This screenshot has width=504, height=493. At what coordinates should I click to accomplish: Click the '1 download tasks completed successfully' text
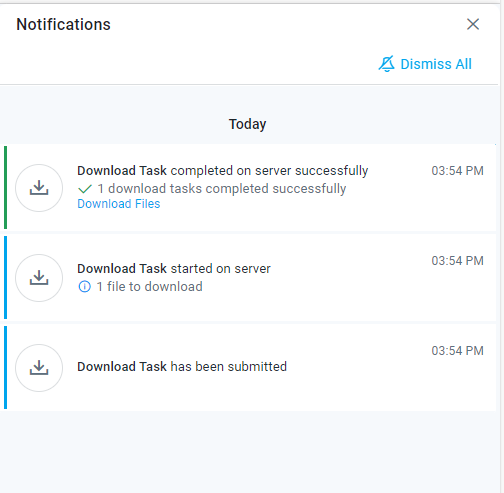point(222,189)
